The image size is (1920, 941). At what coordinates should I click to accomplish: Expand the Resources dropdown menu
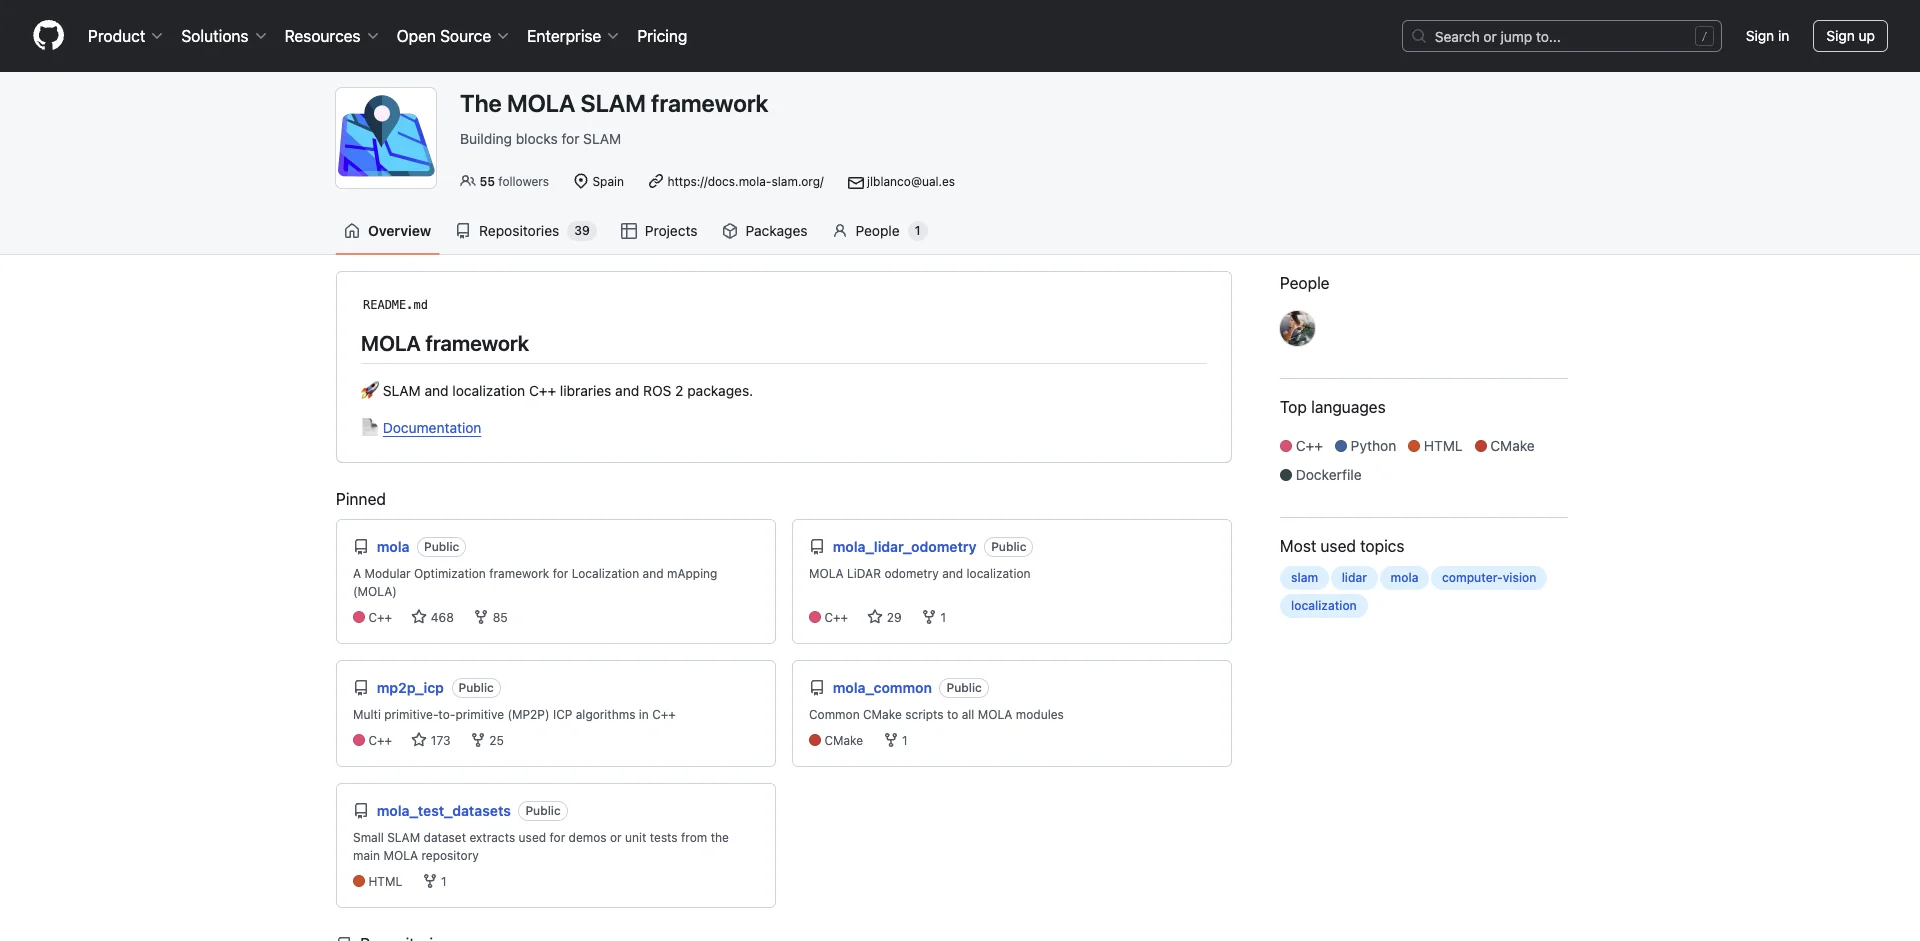[x=331, y=36]
